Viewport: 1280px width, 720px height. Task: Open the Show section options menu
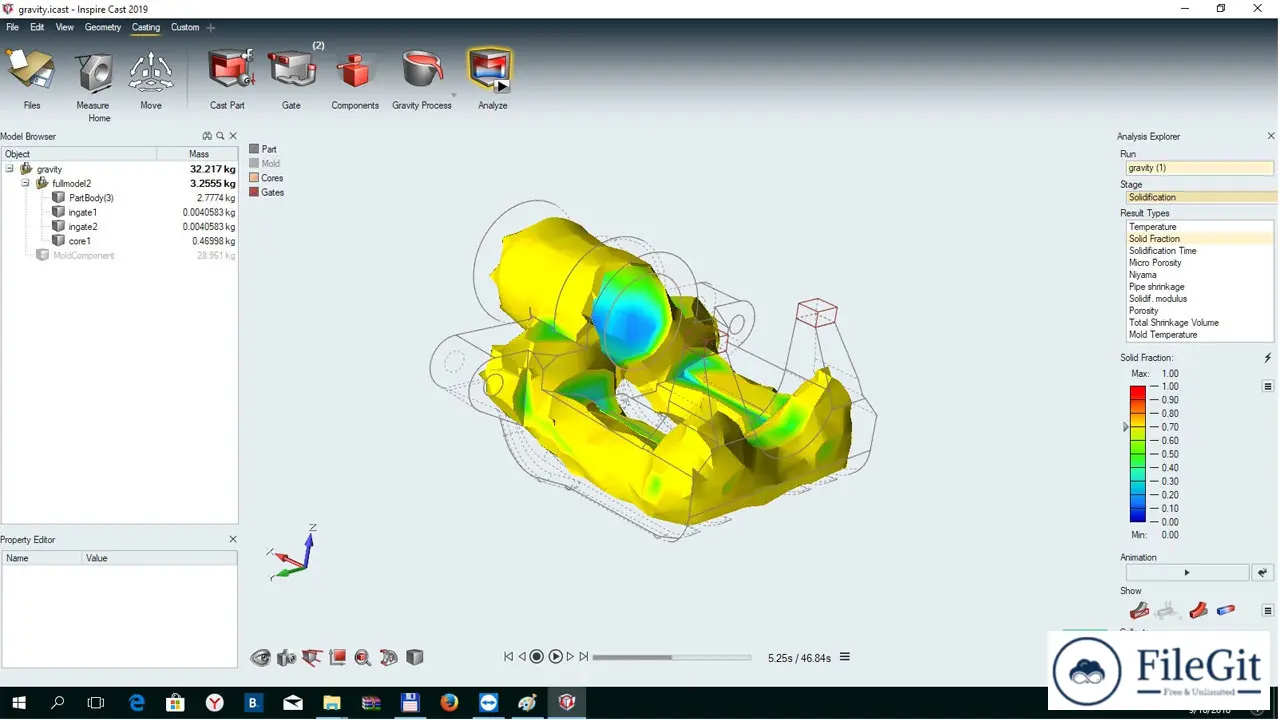coord(1268,610)
